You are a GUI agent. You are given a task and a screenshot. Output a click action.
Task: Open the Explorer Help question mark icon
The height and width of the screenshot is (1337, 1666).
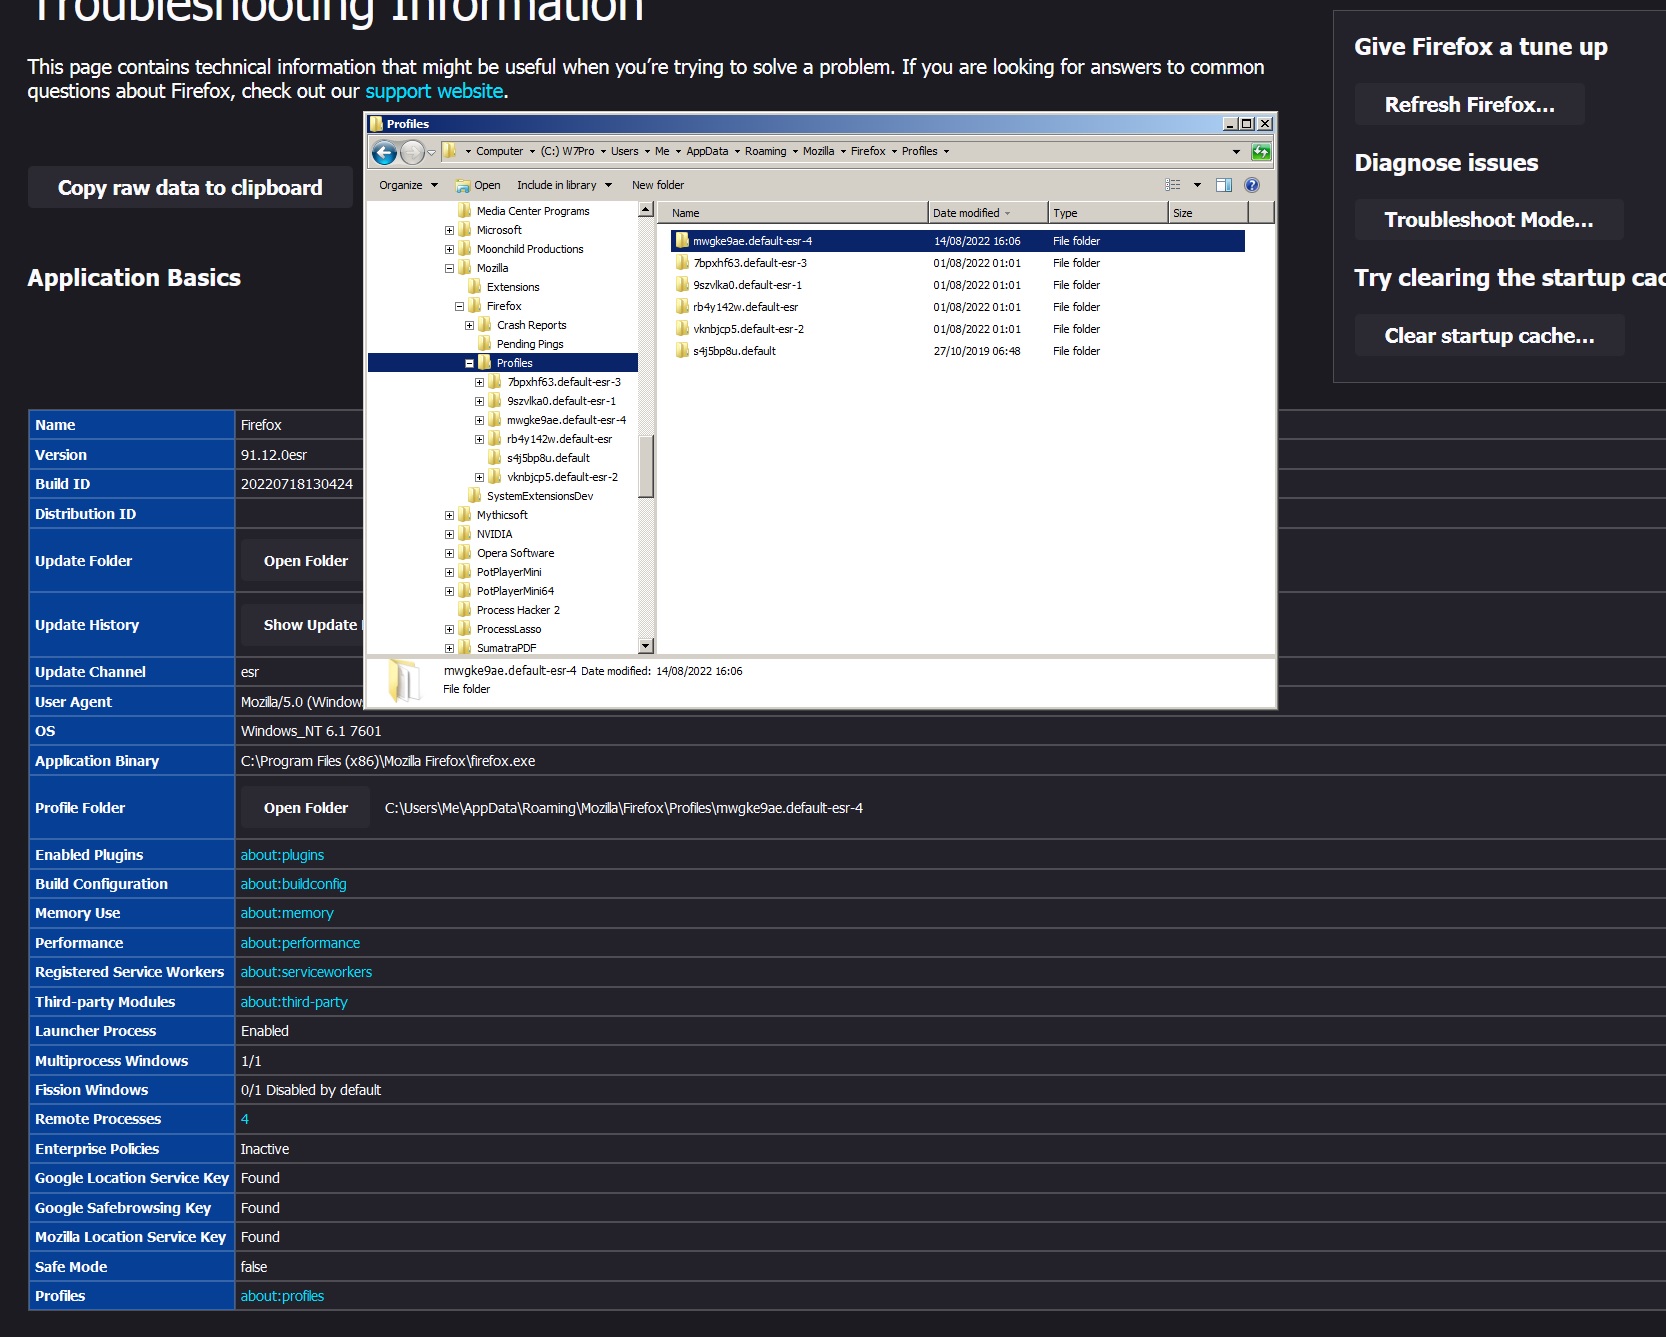(x=1252, y=185)
